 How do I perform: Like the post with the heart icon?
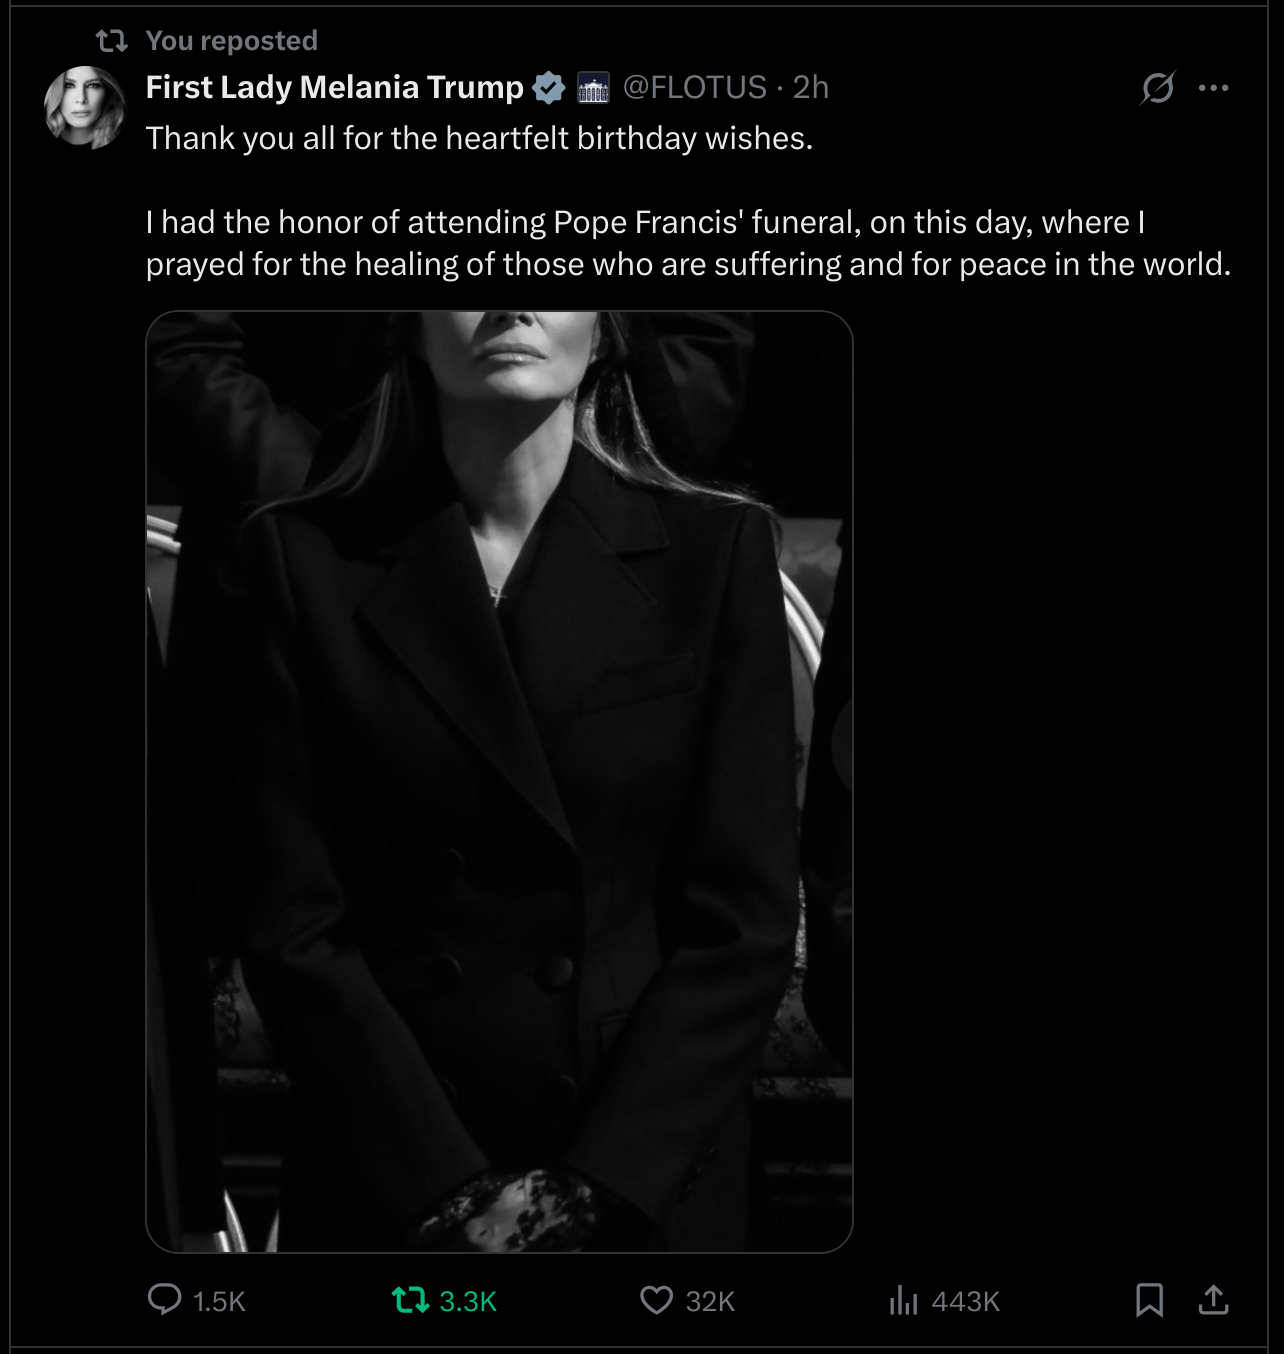click(x=656, y=1300)
